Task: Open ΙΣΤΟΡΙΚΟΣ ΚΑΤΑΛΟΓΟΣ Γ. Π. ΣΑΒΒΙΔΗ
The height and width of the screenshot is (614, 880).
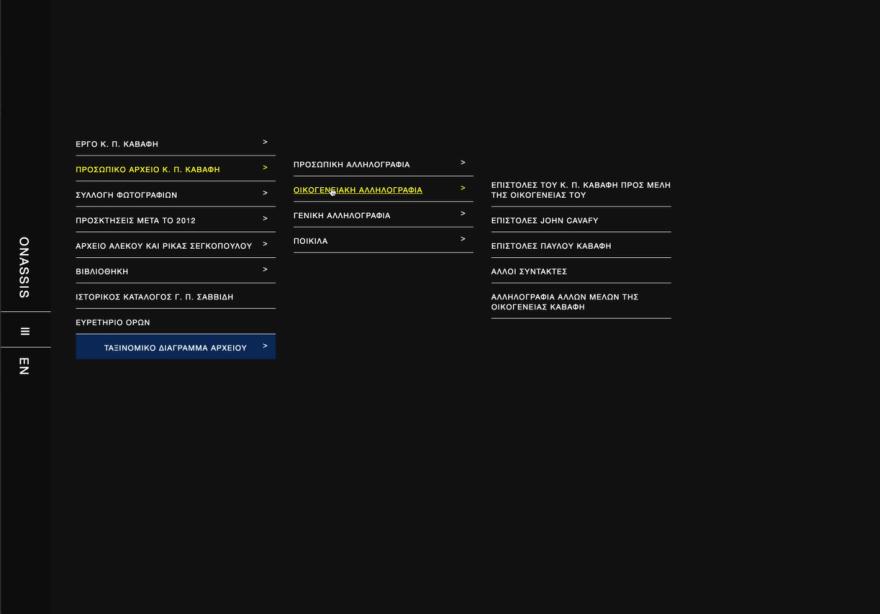Action: pyautogui.click(x=154, y=297)
